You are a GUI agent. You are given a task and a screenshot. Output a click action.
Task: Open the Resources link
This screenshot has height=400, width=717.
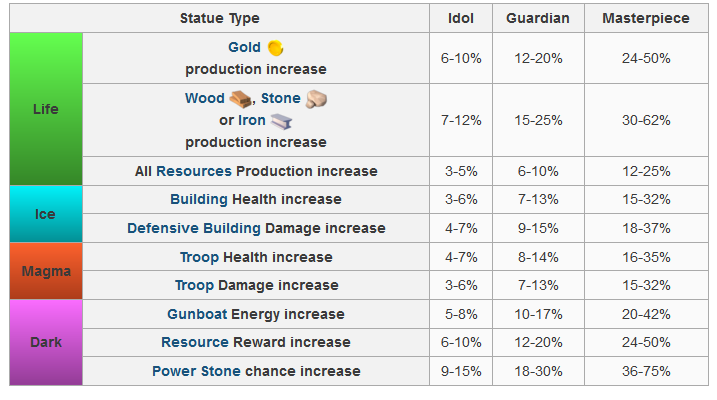point(194,171)
